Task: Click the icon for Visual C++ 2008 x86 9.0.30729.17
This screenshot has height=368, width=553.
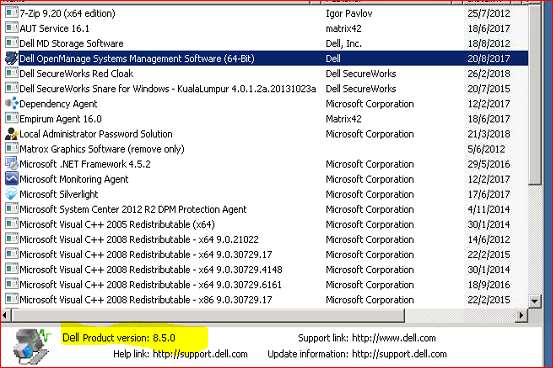Action: point(12,300)
